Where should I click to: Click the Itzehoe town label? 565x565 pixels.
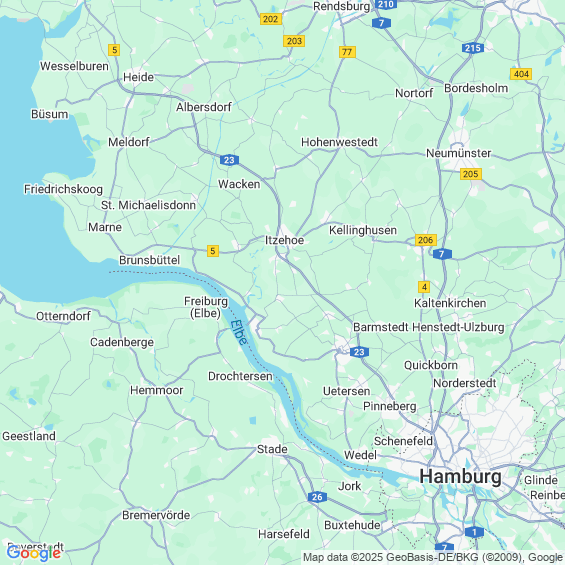pos(284,240)
